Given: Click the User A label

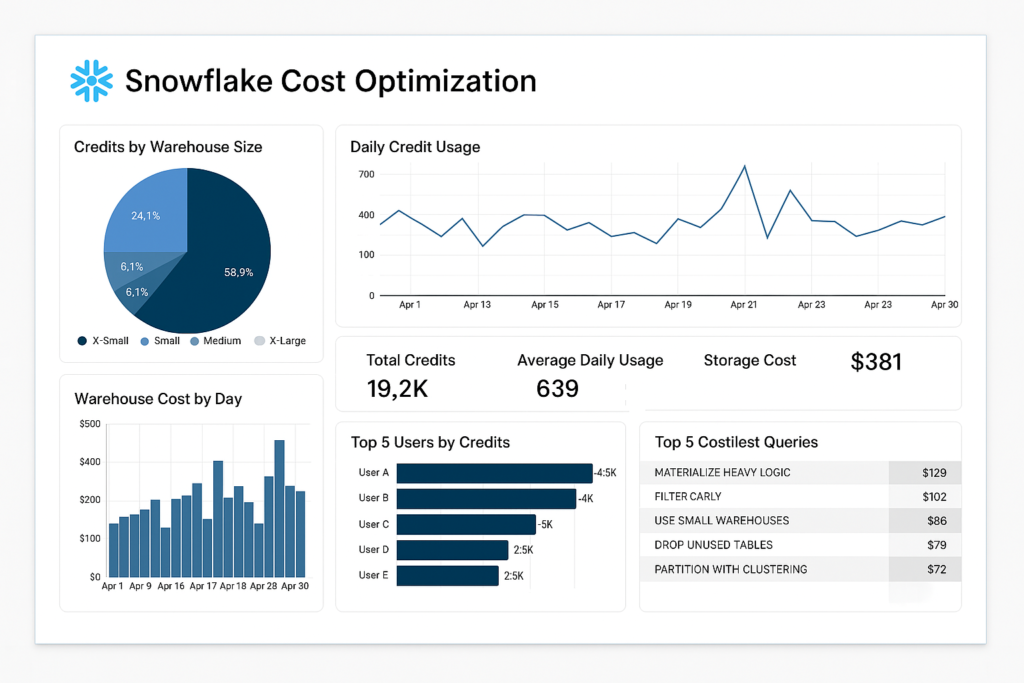Looking at the screenshot, I should (x=374, y=473).
